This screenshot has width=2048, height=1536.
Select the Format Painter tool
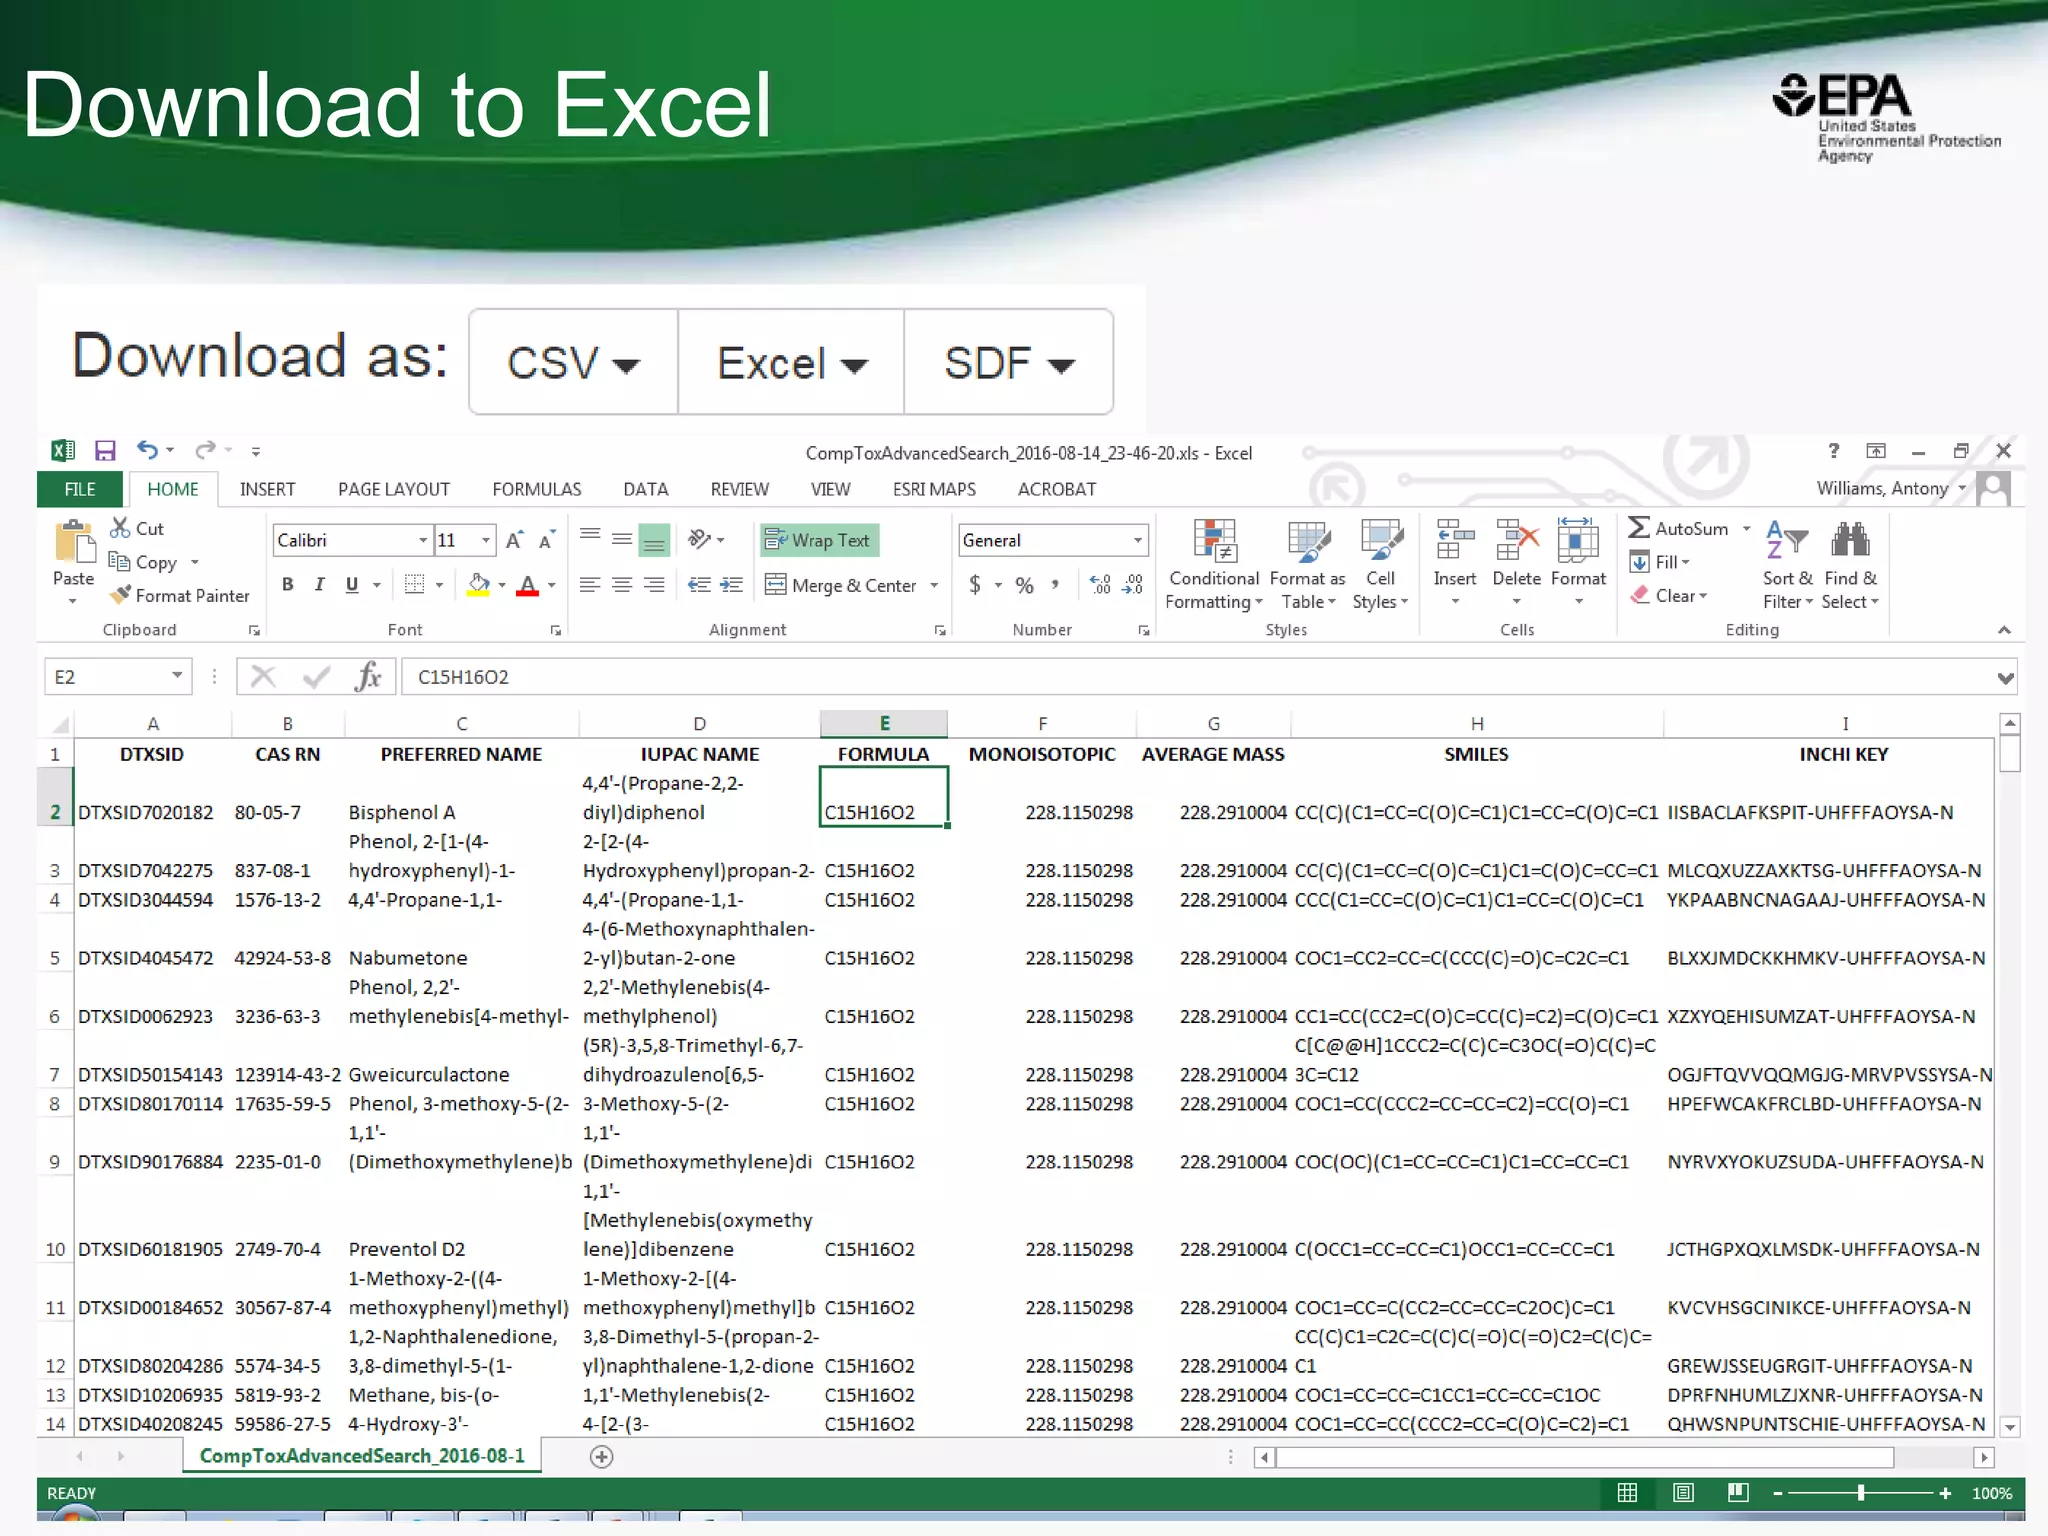click(179, 595)
